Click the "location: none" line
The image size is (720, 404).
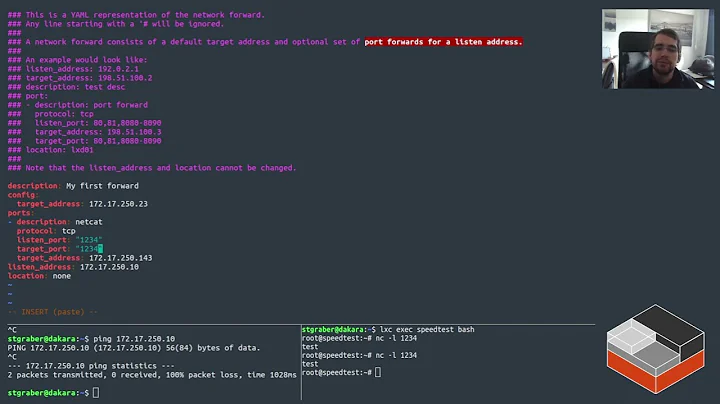[x=39, y=276]
